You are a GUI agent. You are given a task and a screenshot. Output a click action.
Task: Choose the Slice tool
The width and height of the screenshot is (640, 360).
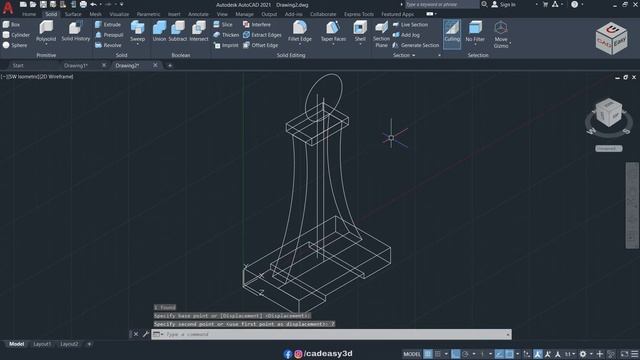click(223, 24)
